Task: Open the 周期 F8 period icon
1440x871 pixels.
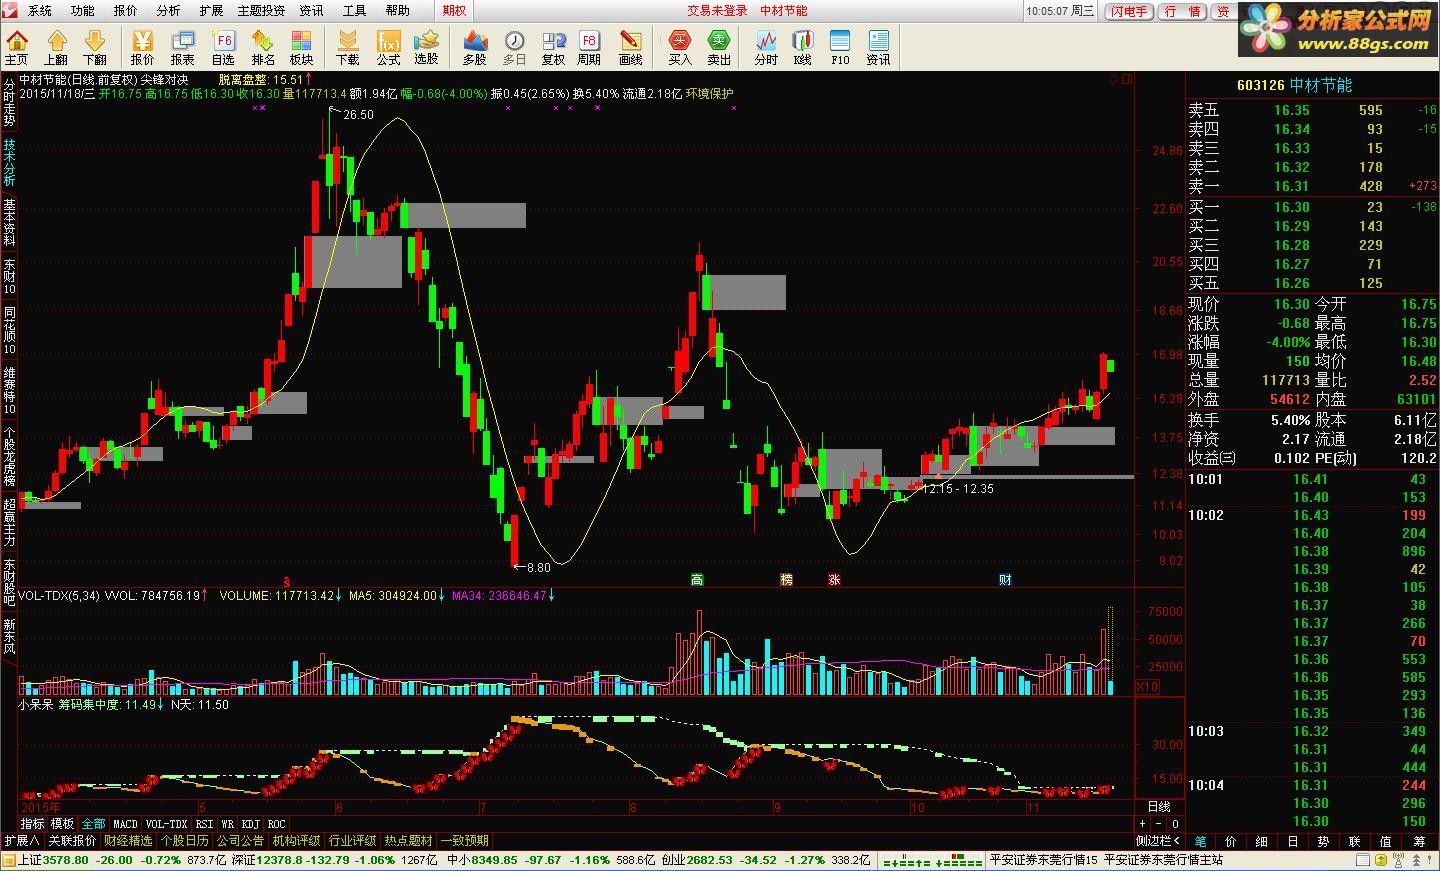Action: click(589, 47)
